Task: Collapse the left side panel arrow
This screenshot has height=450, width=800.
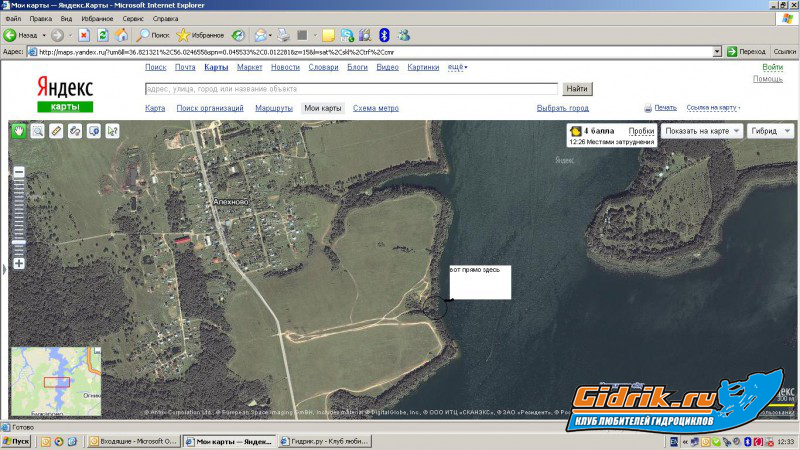Action: click(4, 267)
